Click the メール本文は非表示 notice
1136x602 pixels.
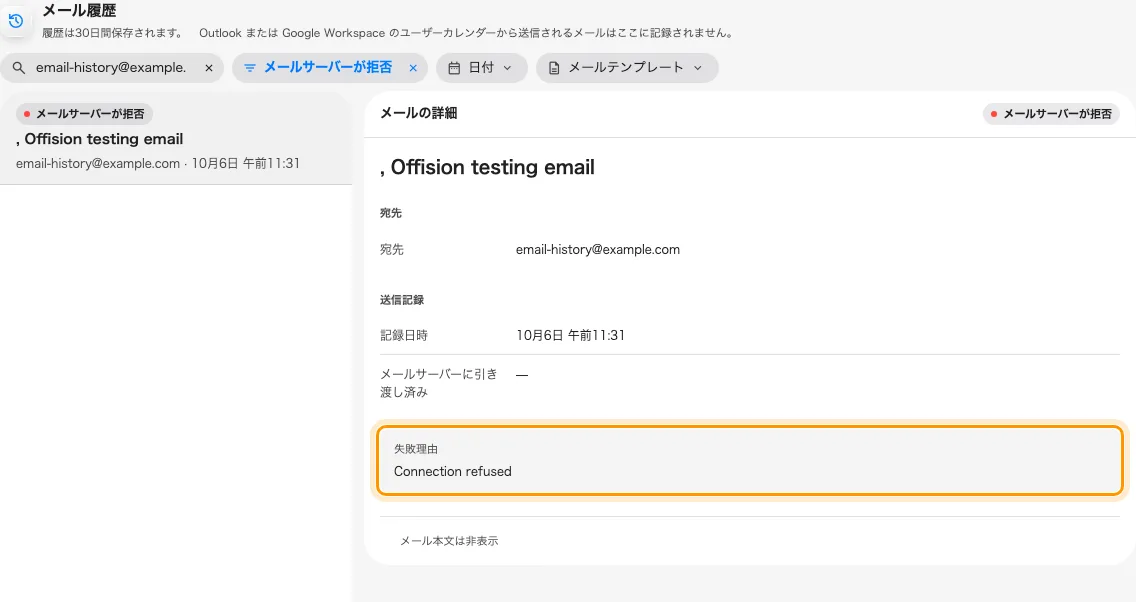click(x=449, y=541)
